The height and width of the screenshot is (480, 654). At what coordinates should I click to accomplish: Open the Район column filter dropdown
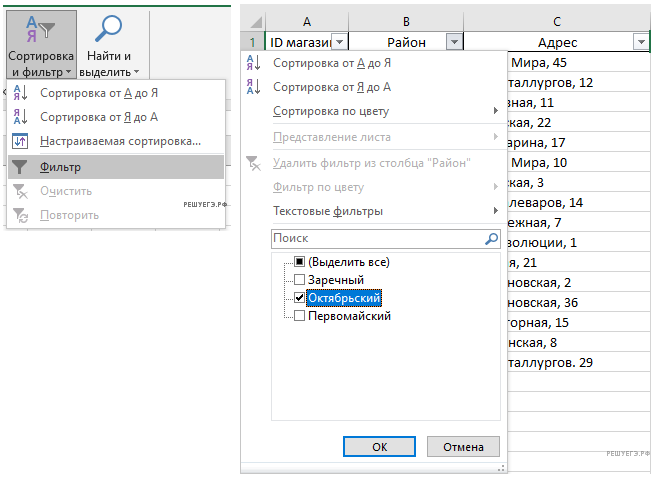(455, 42)
